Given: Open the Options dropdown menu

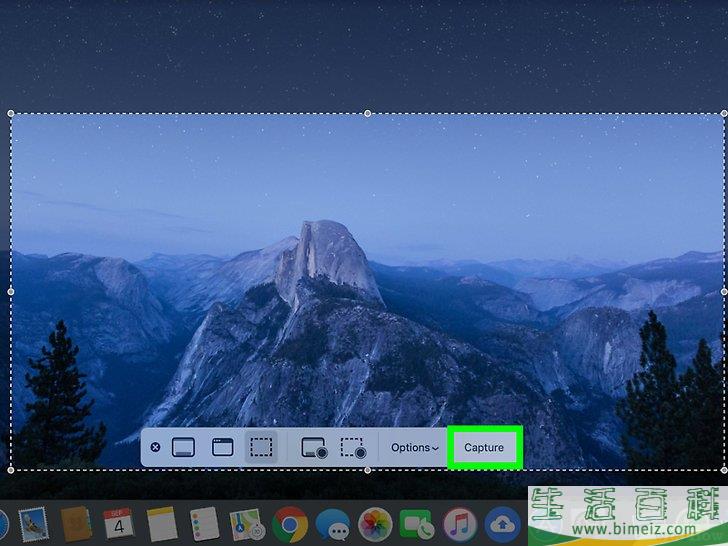Looking at the screenshot, I should 414,447.
